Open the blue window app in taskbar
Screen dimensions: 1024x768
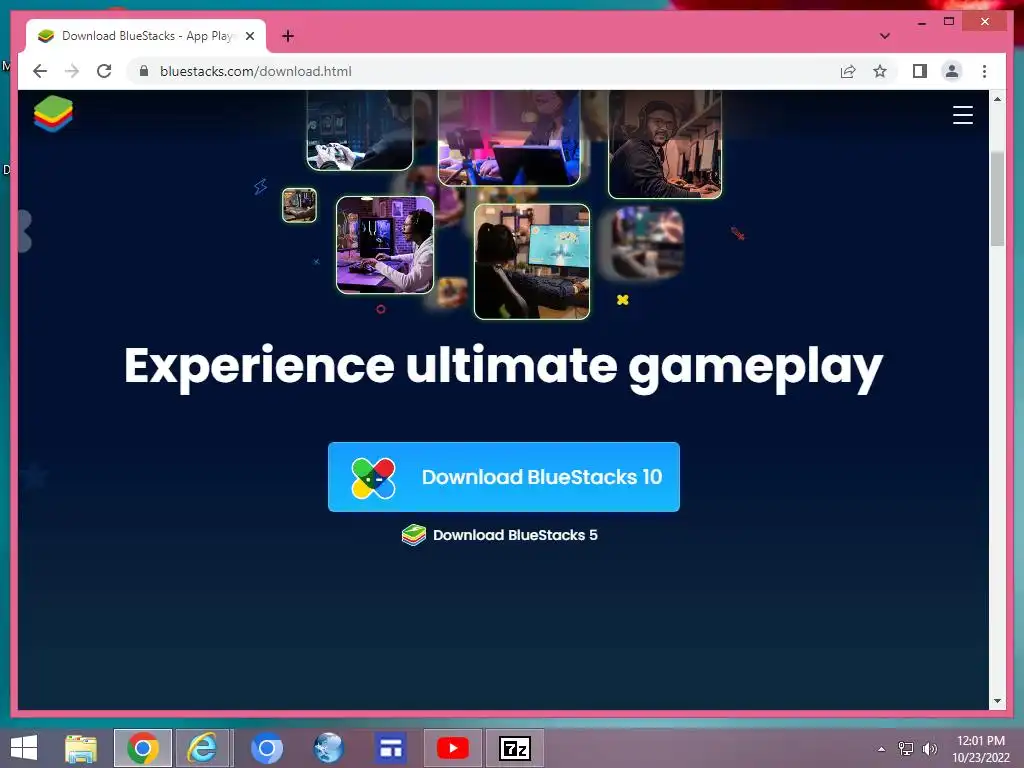click(391, 748)
